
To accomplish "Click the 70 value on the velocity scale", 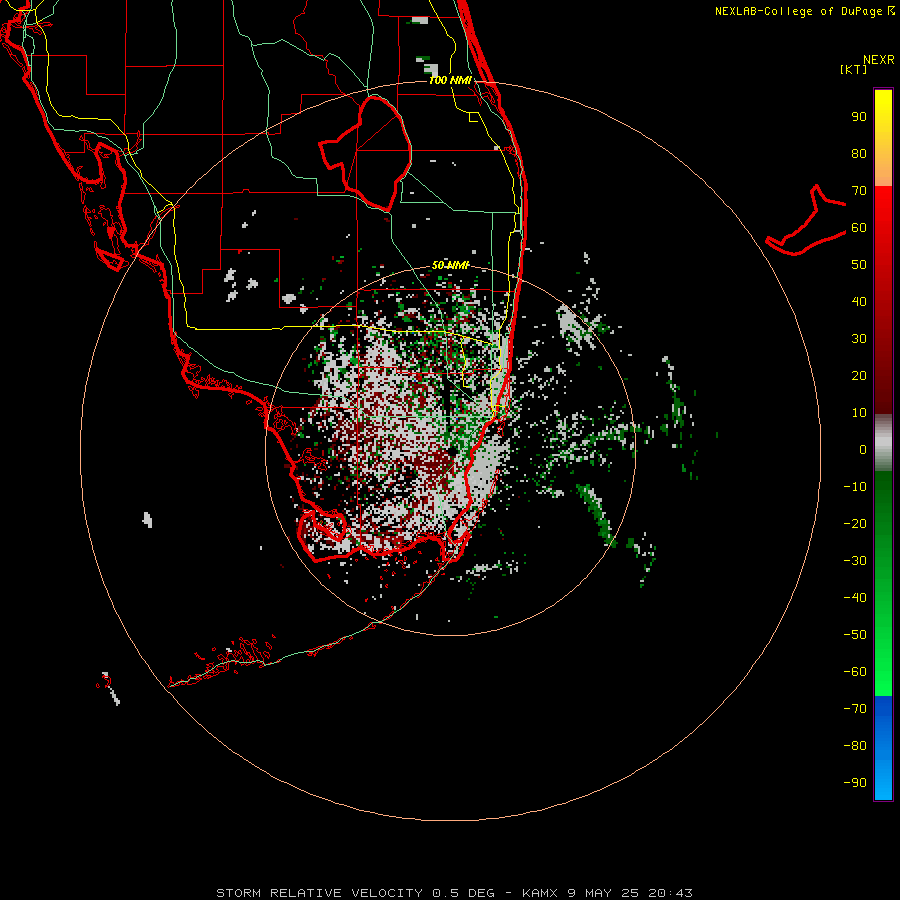I will (x=859, y=191).
